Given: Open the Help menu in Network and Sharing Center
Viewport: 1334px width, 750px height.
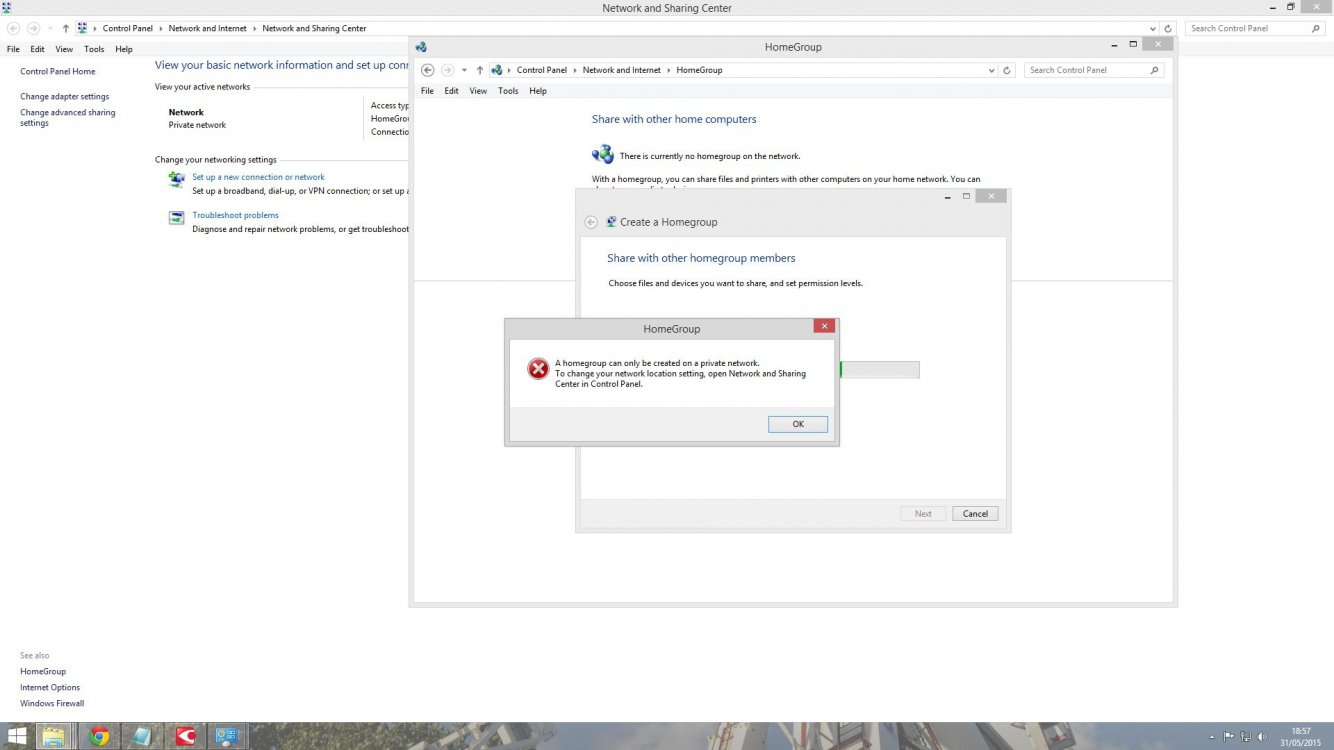Looking at the screenshot, I should click(x=124, y=49).
